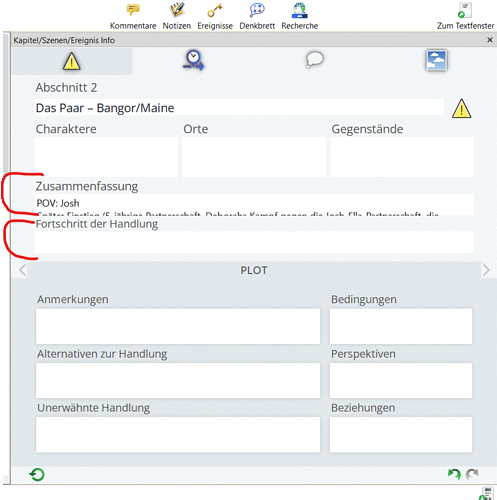The image size is (497, 500).
Task: Open the Kommentare panel
Action: [x=133, y=16]
